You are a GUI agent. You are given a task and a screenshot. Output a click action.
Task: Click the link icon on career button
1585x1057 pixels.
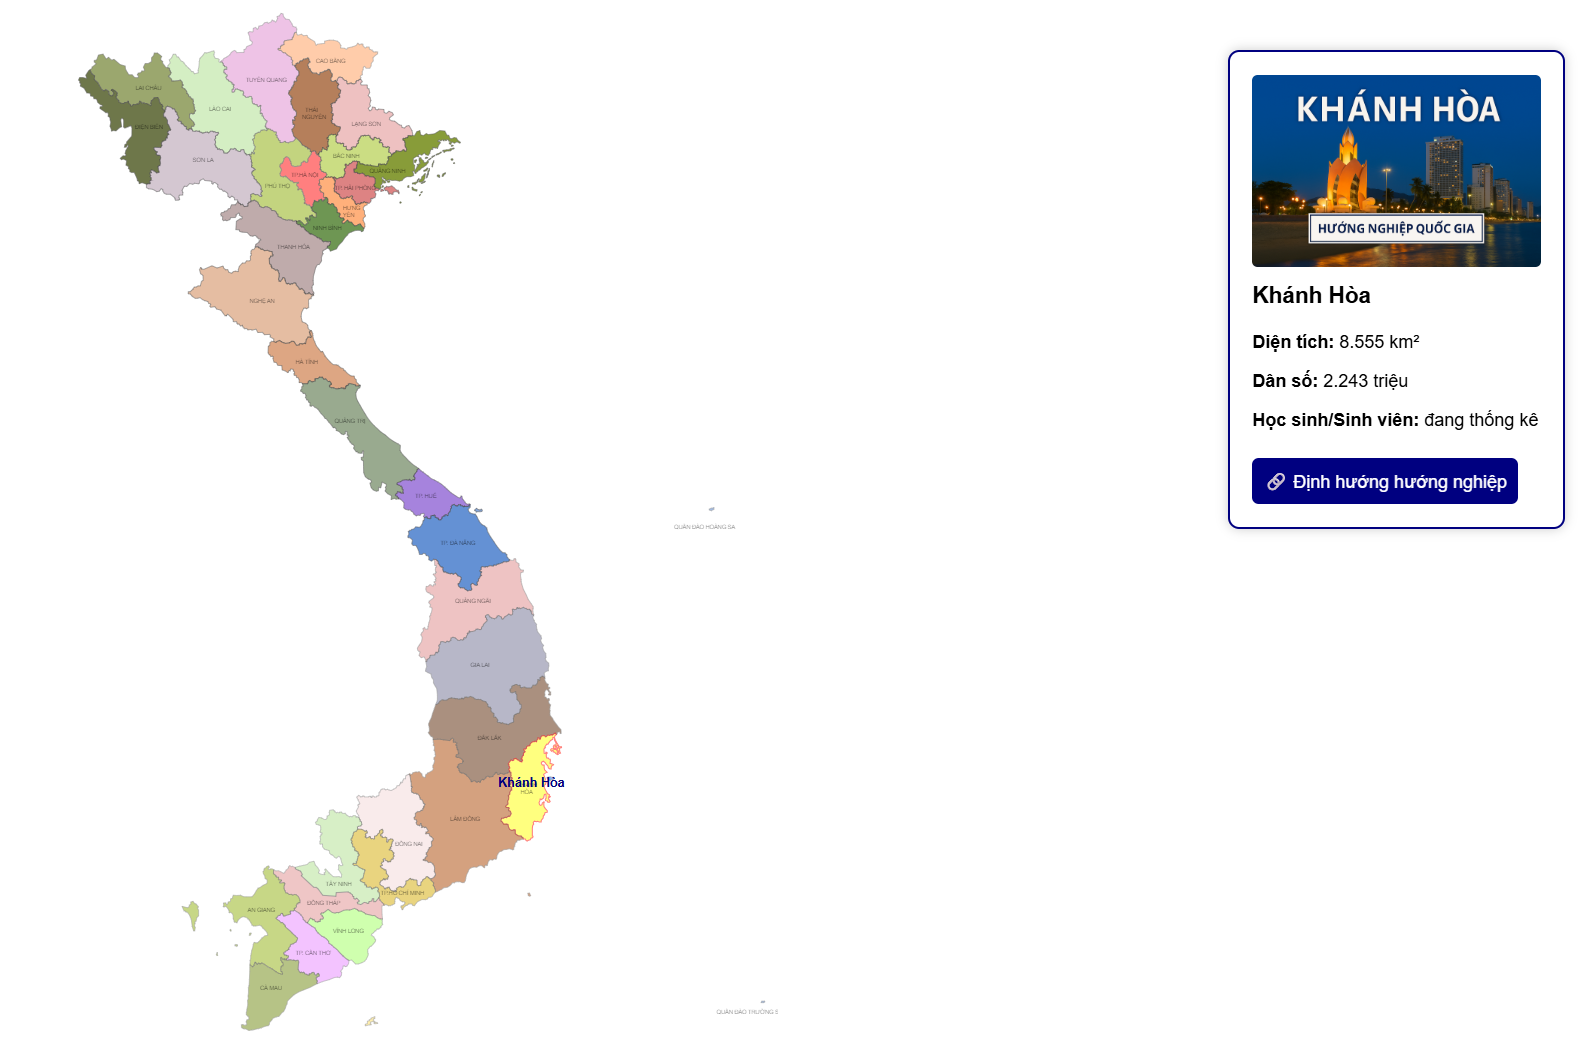pyautogui.click(x=1276, y=482)
